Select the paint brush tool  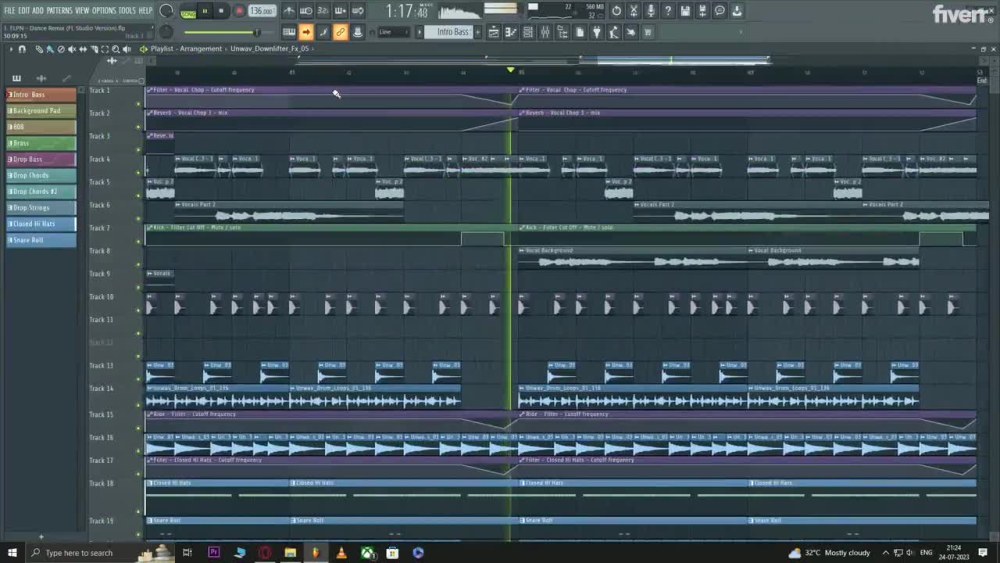pyautogui.click(x=50, y=49)
